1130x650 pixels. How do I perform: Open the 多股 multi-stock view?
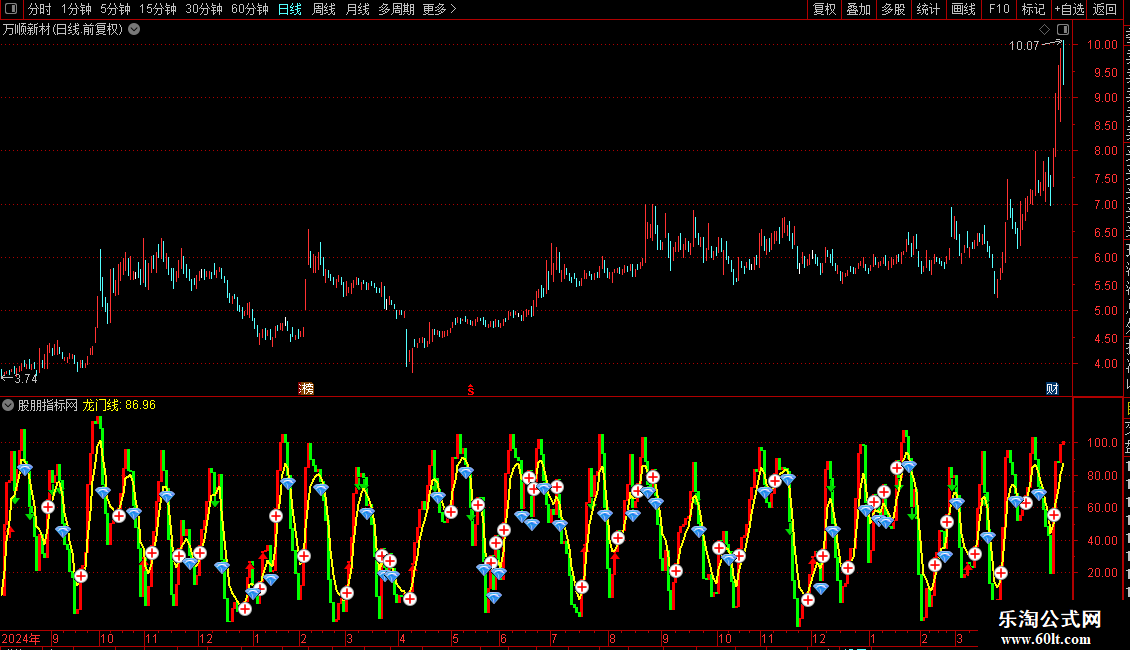pyautogui.click(x=893, y=9)
